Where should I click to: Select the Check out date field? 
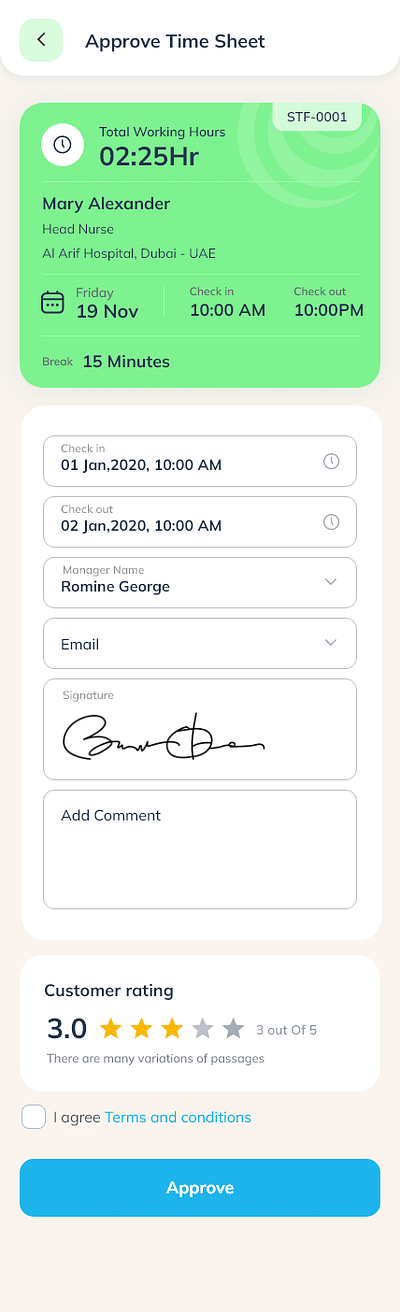(200, 522)
